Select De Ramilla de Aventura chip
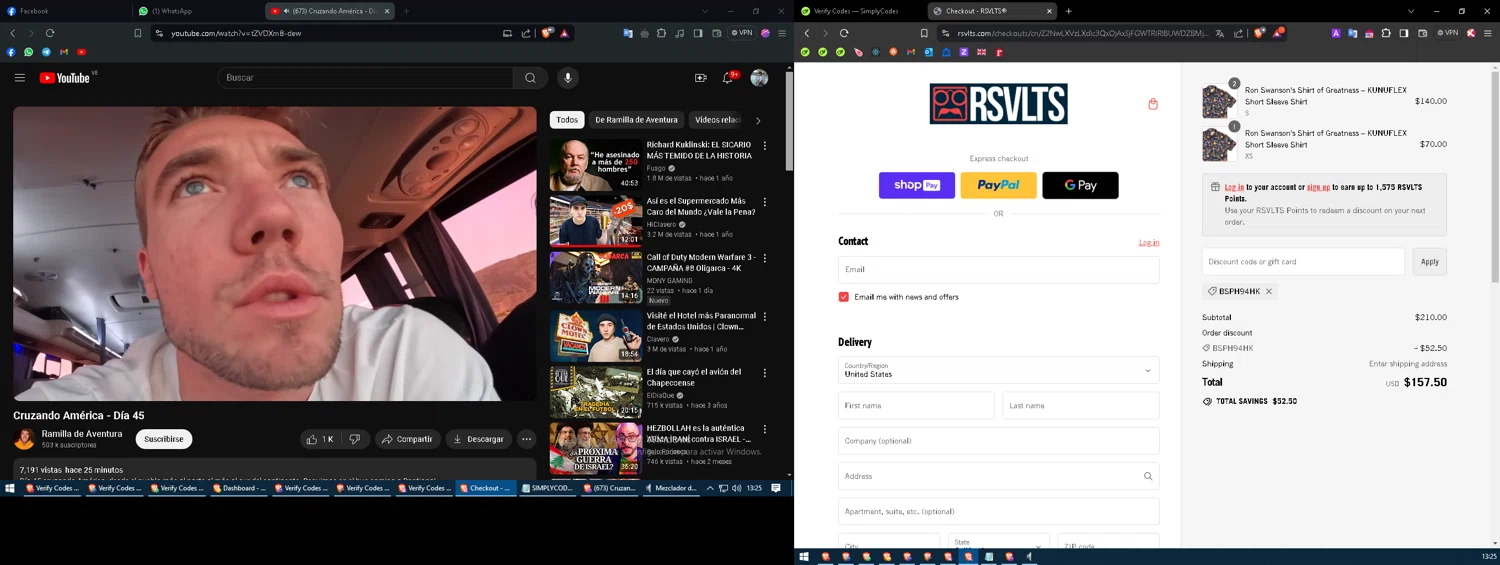Viewport: 1500px width, 565px height. coord(636,120)
